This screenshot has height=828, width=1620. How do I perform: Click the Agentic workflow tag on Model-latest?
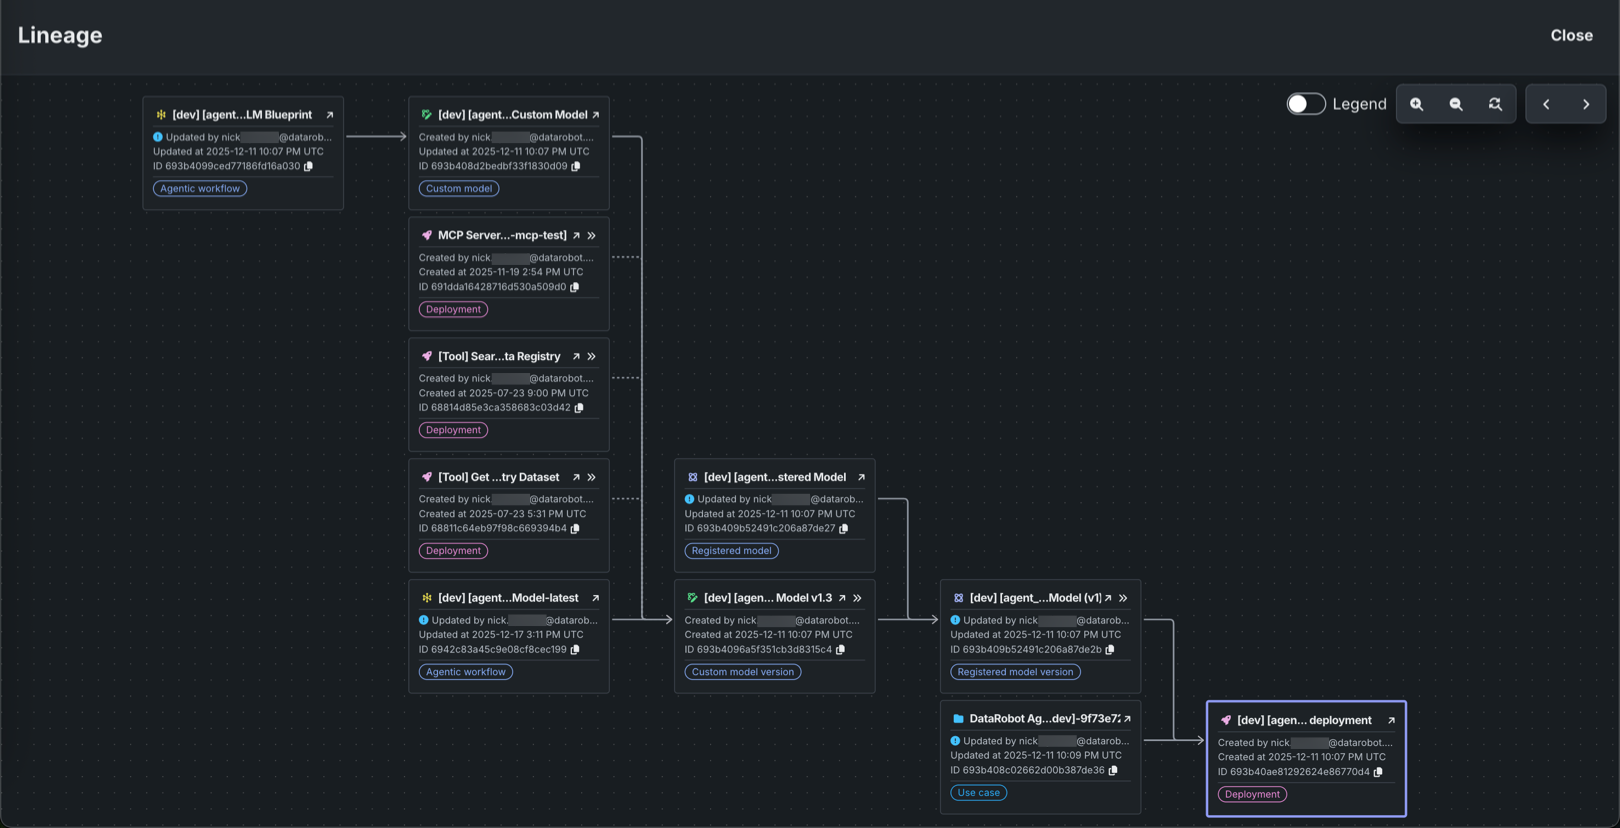(465, 672)
